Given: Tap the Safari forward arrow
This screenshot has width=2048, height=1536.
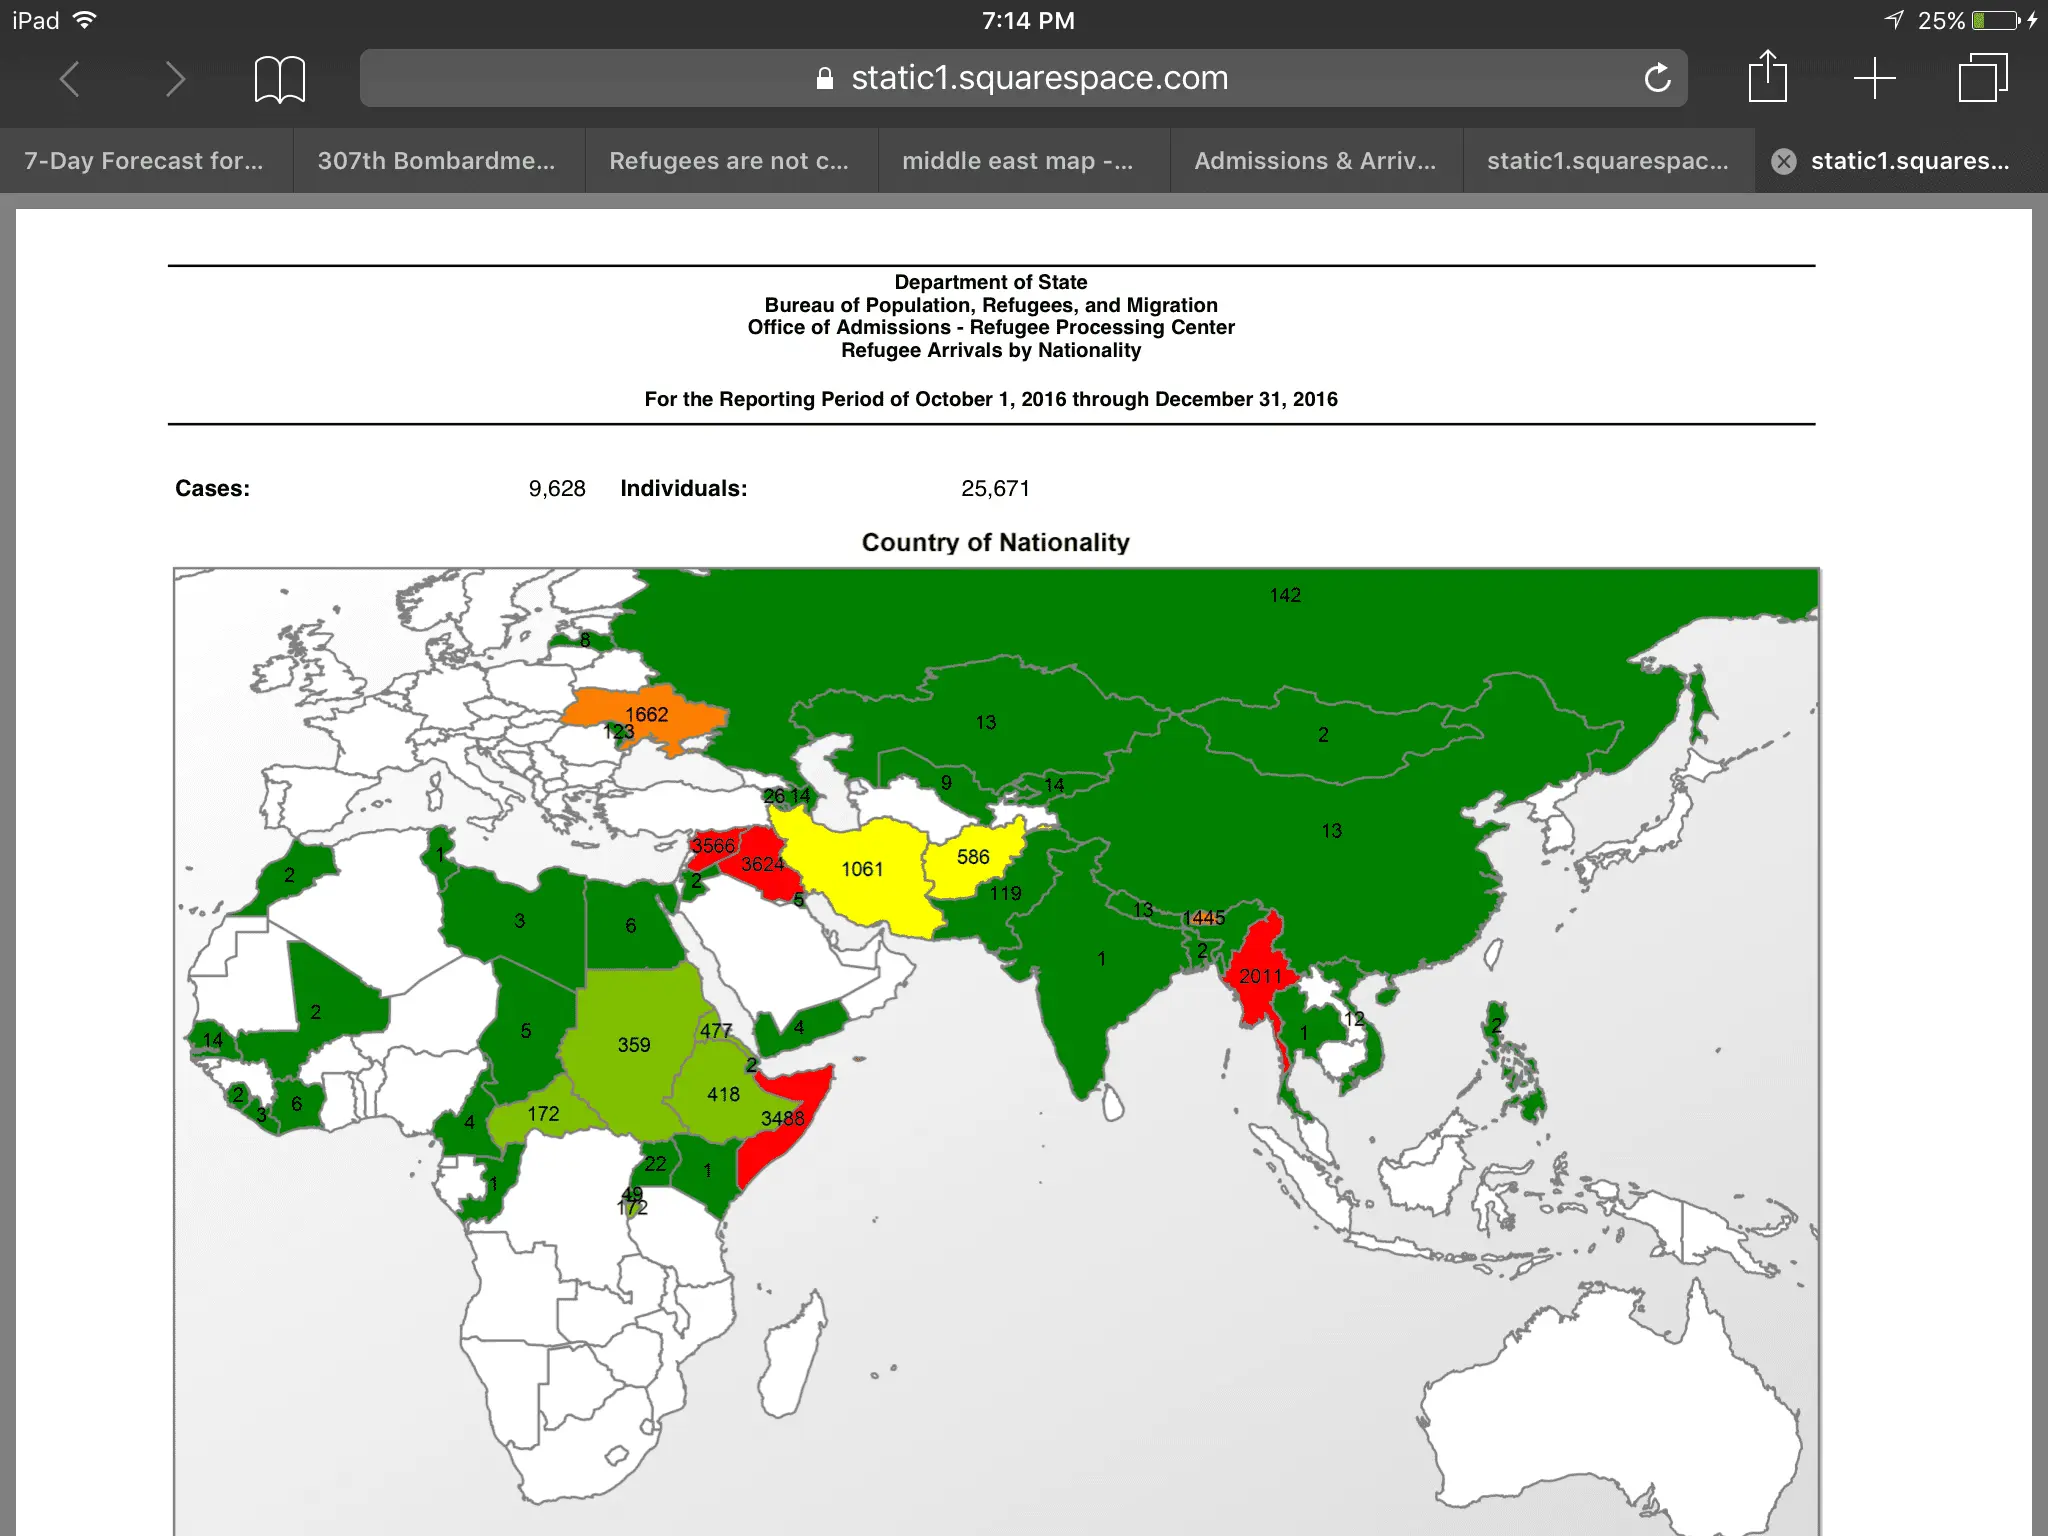Looking at the screenshot, I should coord(175,78).
